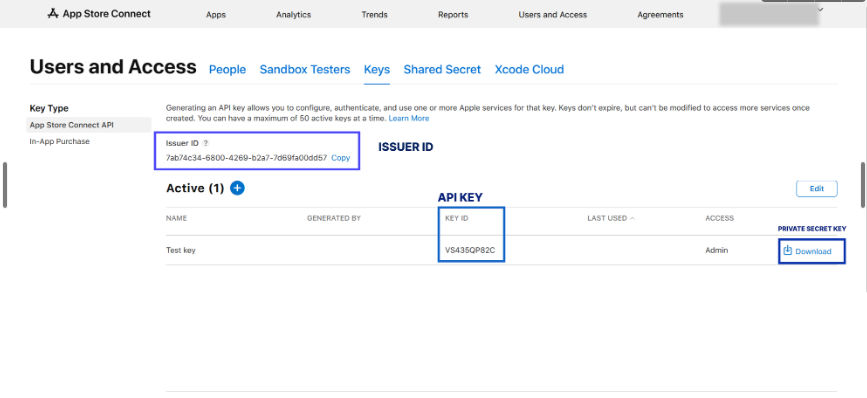The width and height of the screenshot is (867, 398).
Task: Open the Agreements menu
Action: click(660, 15)
